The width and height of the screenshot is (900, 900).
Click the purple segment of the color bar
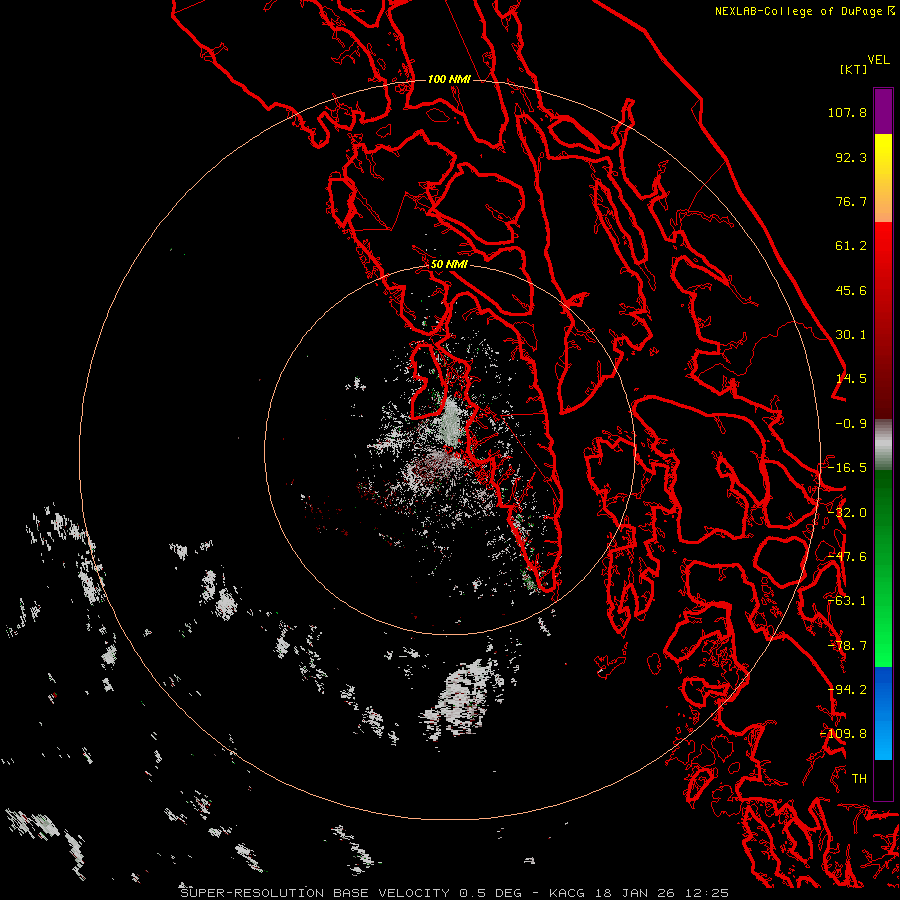pos(883,111)
